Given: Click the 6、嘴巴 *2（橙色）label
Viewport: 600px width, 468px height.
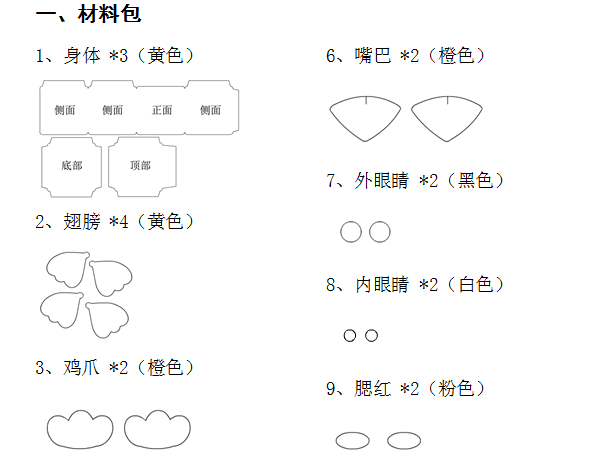Looking at the screenshot, I should click(x=405, y=56).
